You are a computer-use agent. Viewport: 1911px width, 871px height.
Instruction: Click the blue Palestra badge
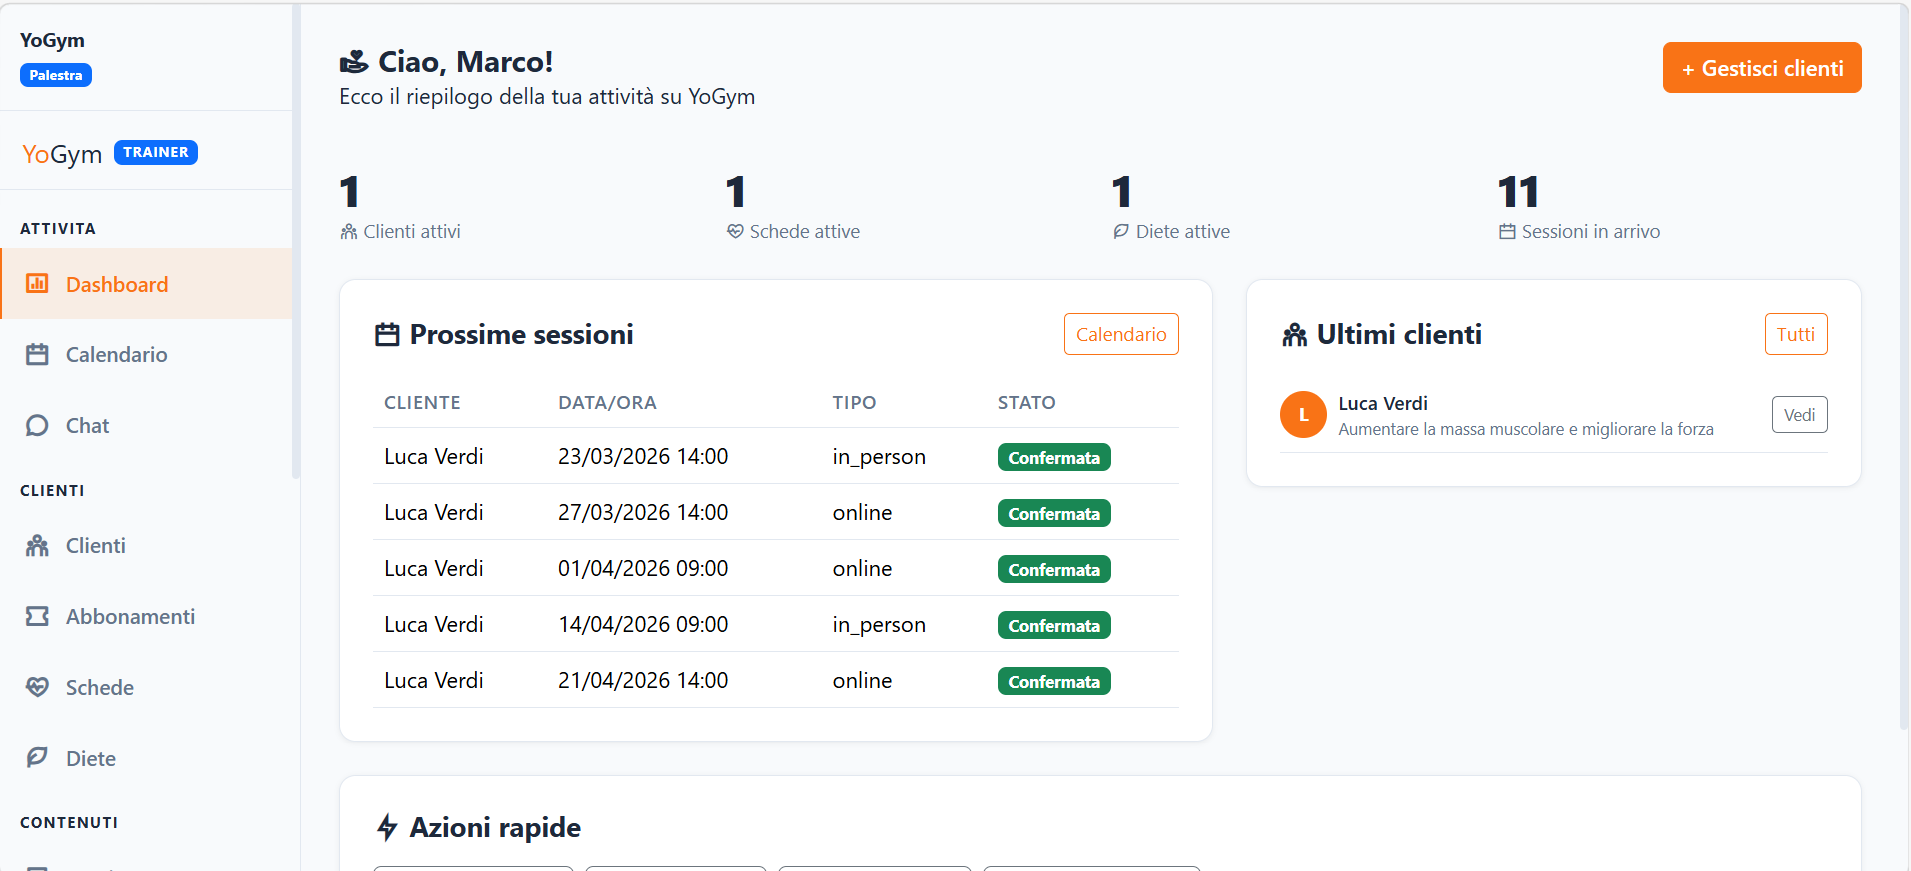[x=56, y=76]
